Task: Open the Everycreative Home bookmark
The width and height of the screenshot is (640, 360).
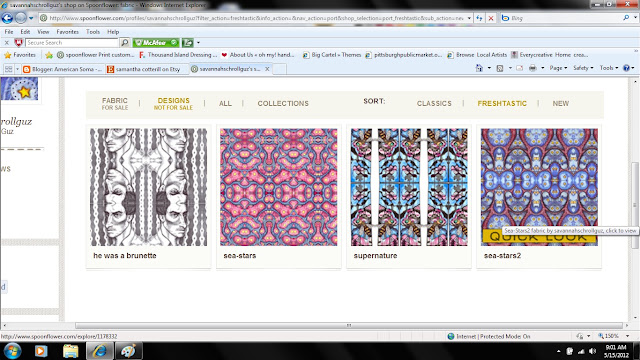Action: click(549, 55)
